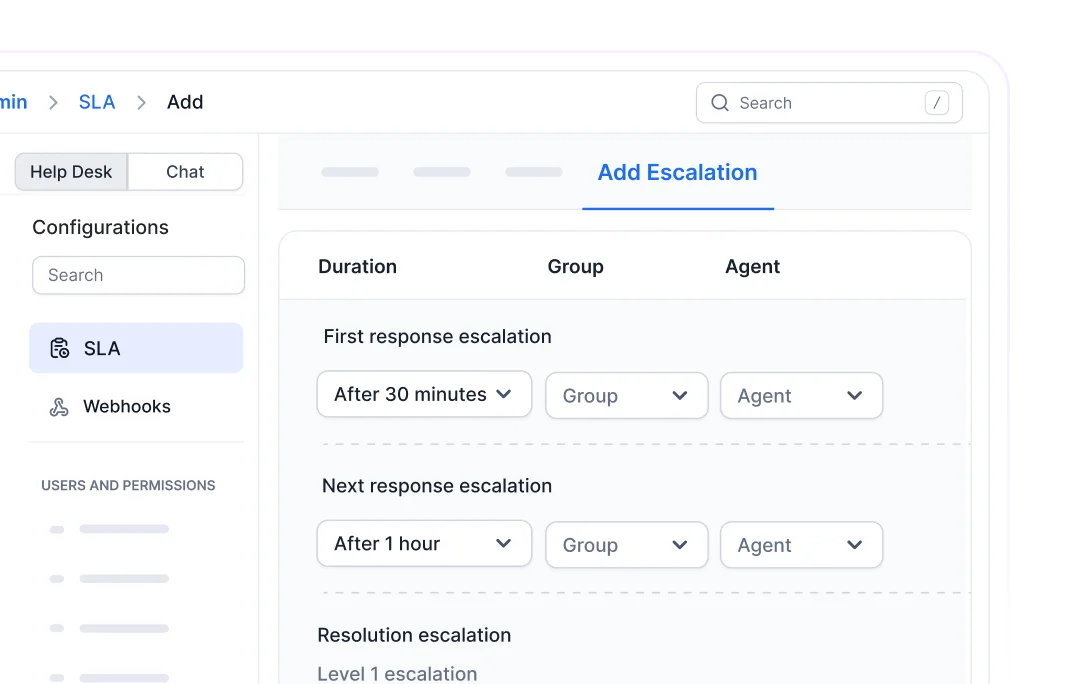
Task: Click the slash shortcut badge in search bar
Action: (x=936, y=102)
